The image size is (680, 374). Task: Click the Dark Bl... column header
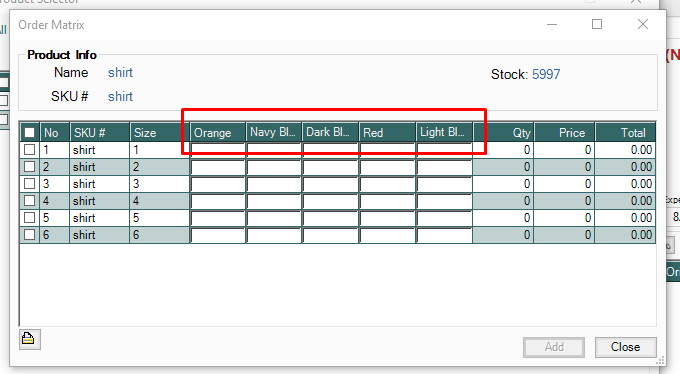coord(330,132)
